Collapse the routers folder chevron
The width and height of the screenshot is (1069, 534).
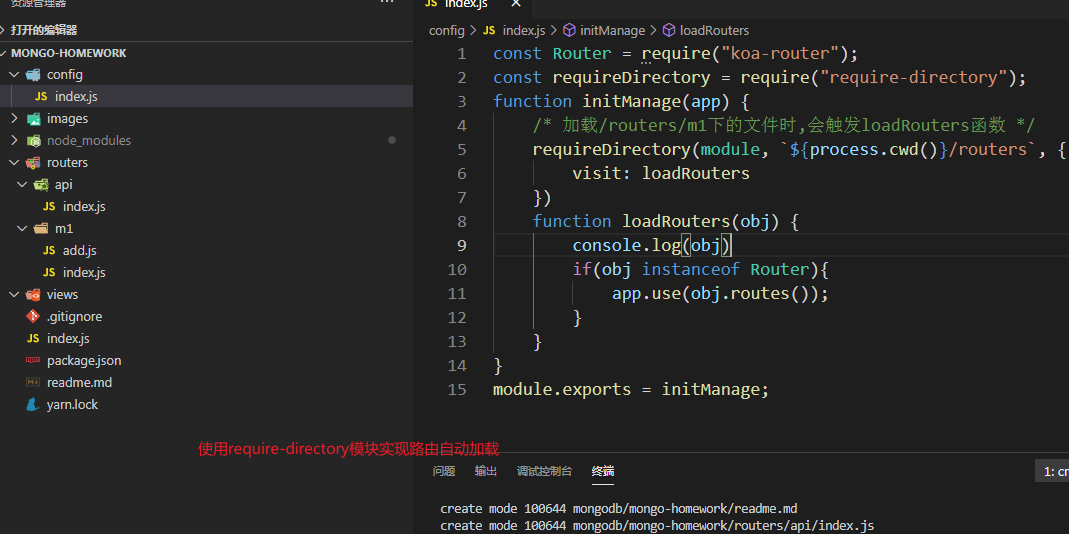click(x=14, y=162)
